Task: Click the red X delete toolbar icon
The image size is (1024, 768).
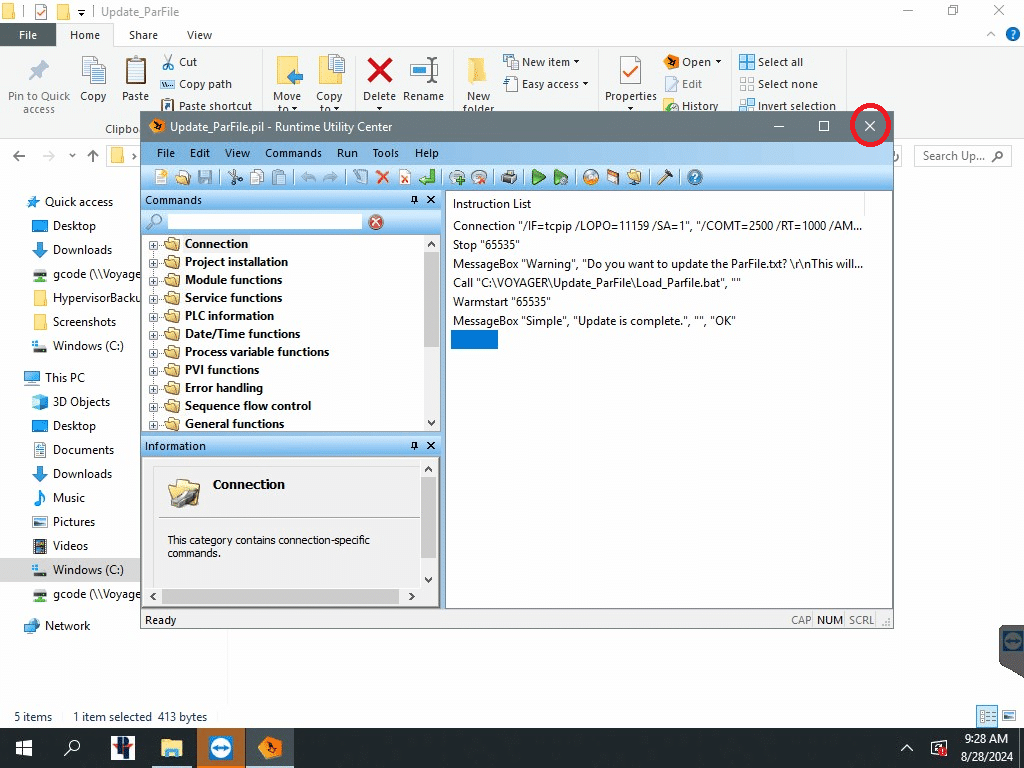Action: 382,177
